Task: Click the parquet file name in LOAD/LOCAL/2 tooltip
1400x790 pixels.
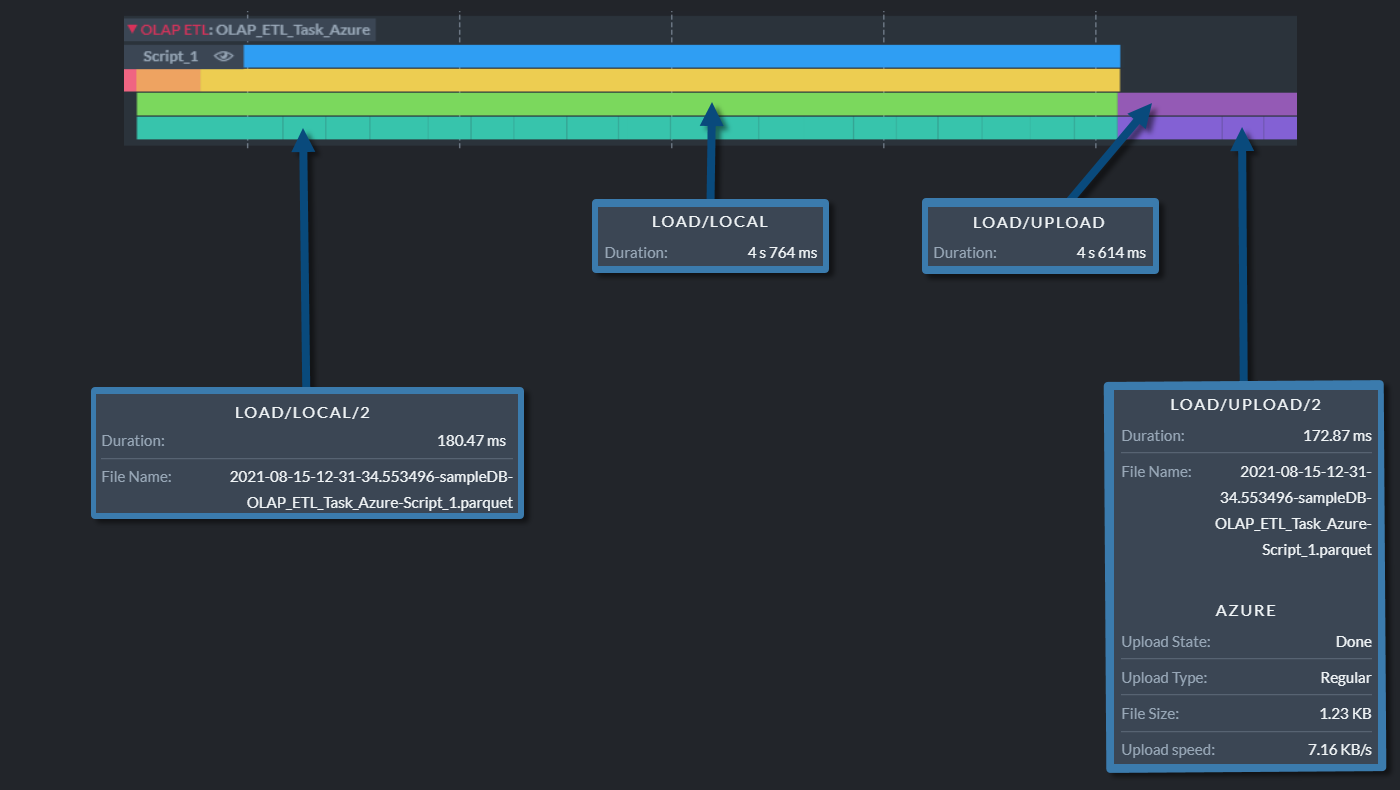Action: [371, 490]
